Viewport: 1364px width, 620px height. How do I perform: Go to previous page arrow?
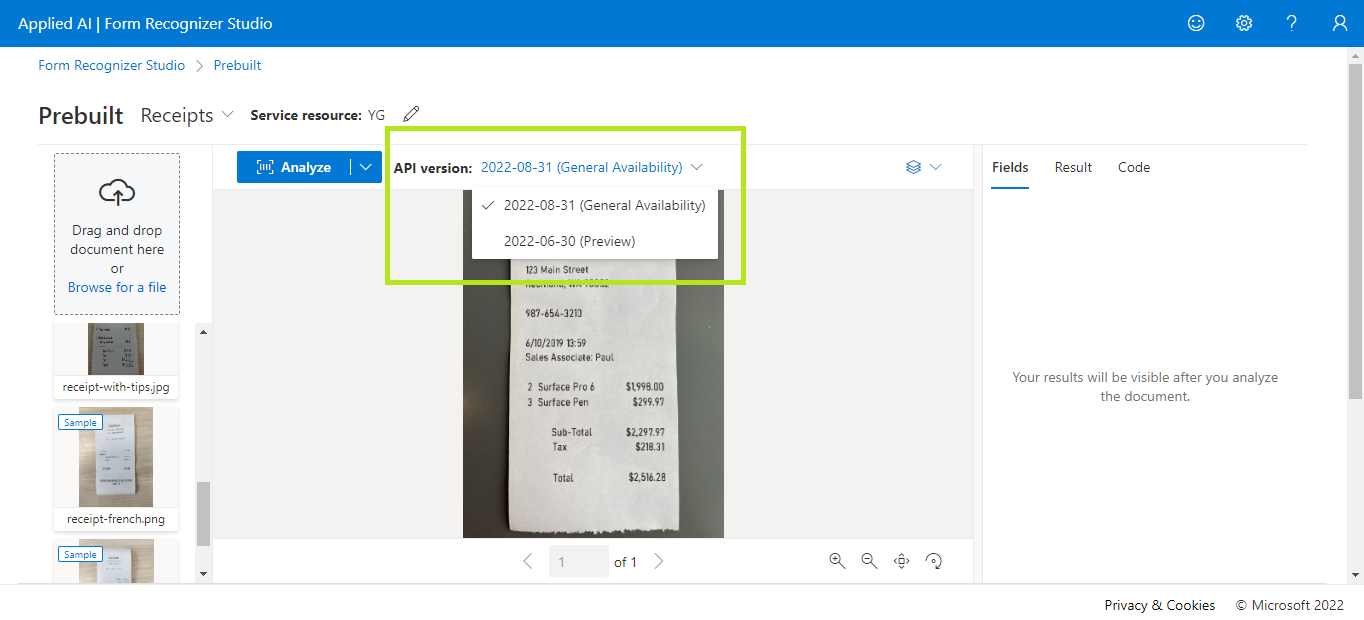click(x=528, y=561)
